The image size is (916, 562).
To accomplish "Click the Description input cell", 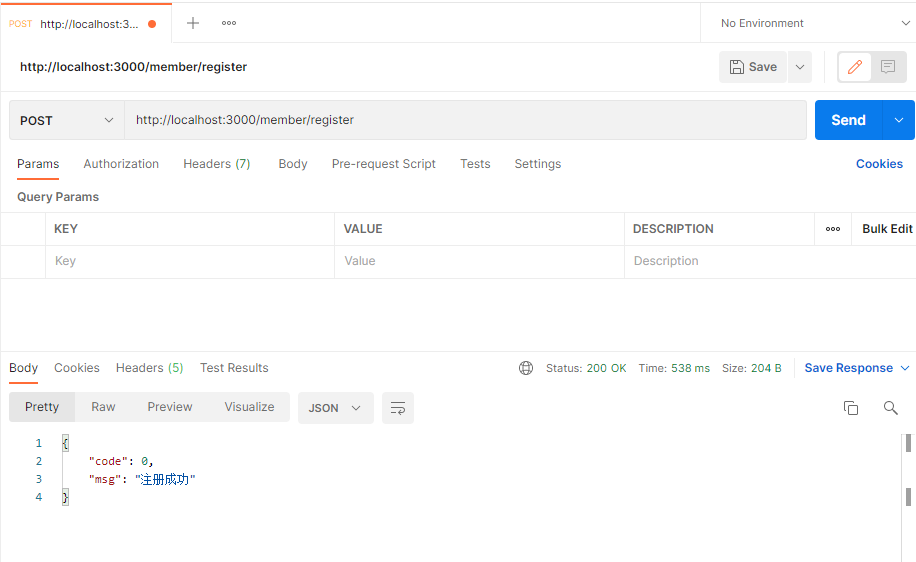I will coord(770,261).
